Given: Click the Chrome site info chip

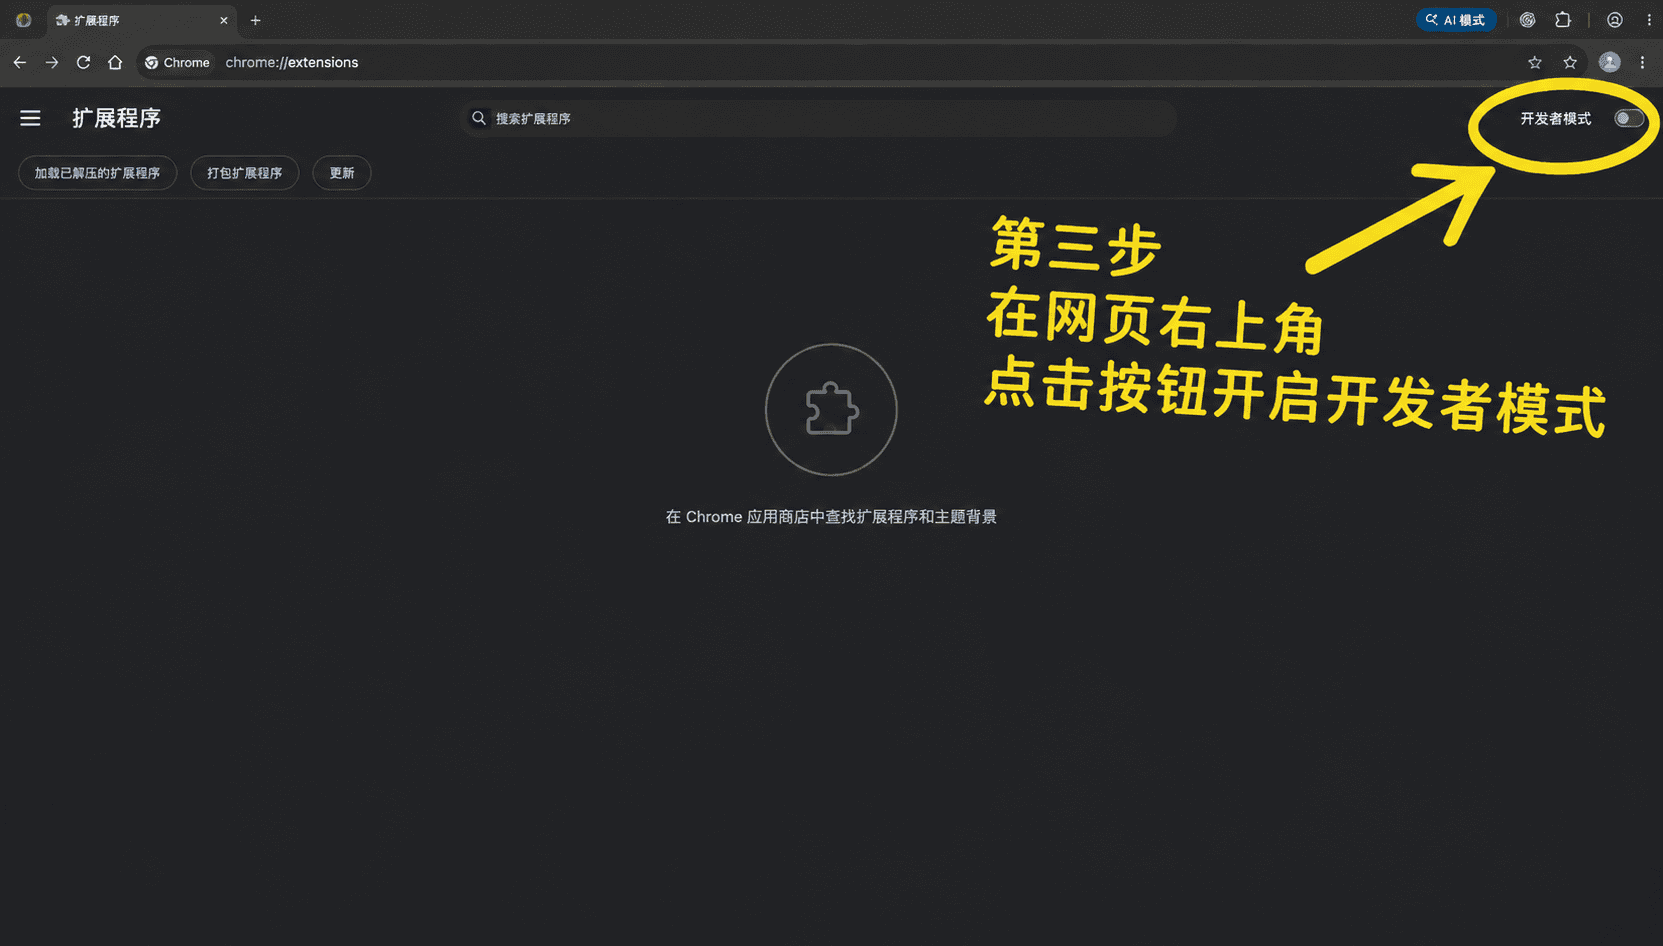Looking at the screenshot, I should pos(178,62).
